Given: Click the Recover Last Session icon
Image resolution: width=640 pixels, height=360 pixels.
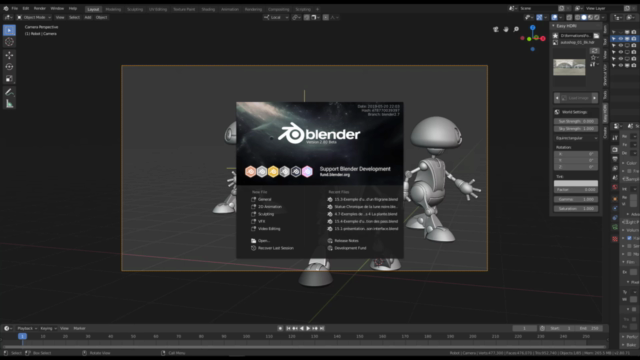Looking at the screenshot, I should 253,248.
